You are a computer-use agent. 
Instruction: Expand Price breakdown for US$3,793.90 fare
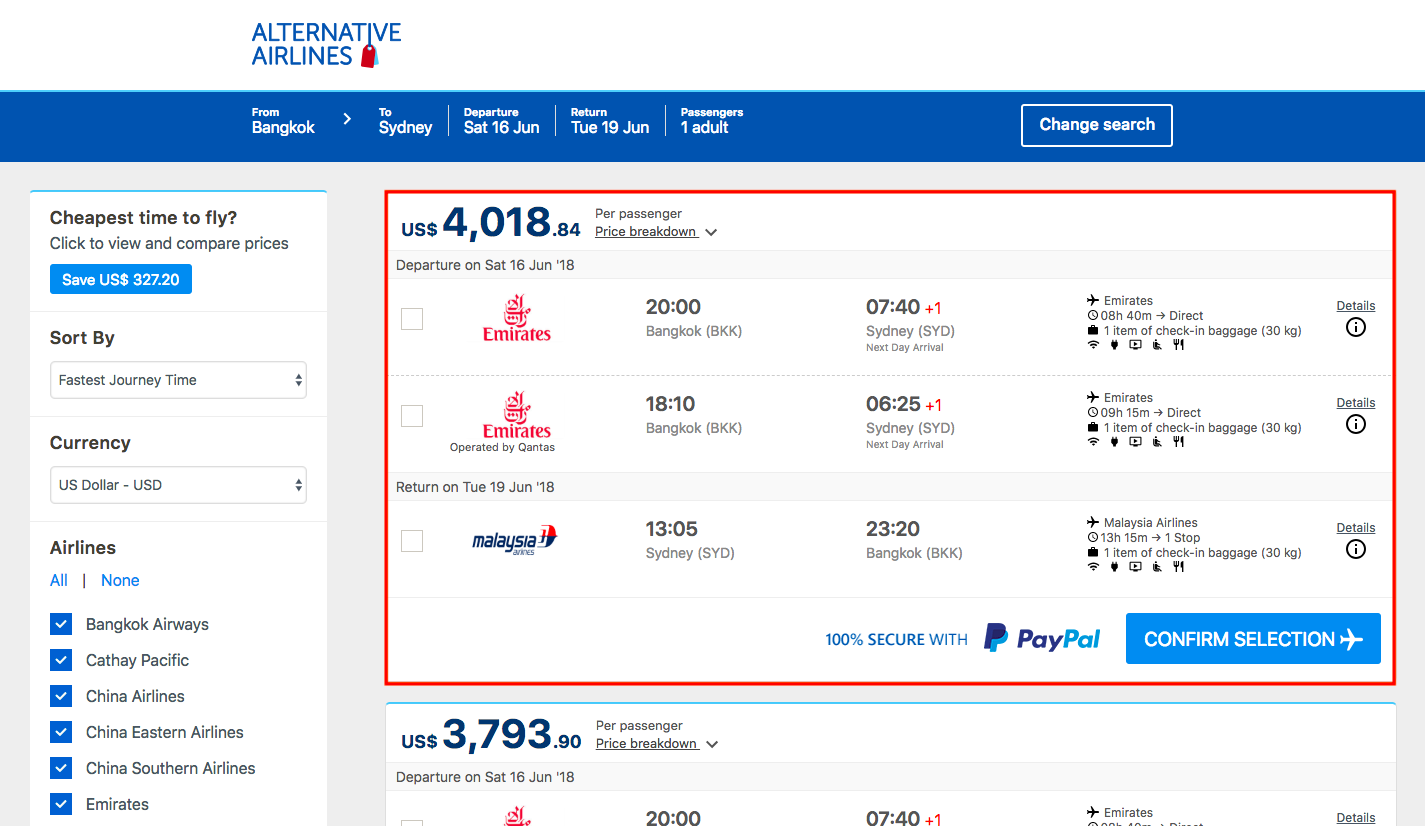click(656, 744)
